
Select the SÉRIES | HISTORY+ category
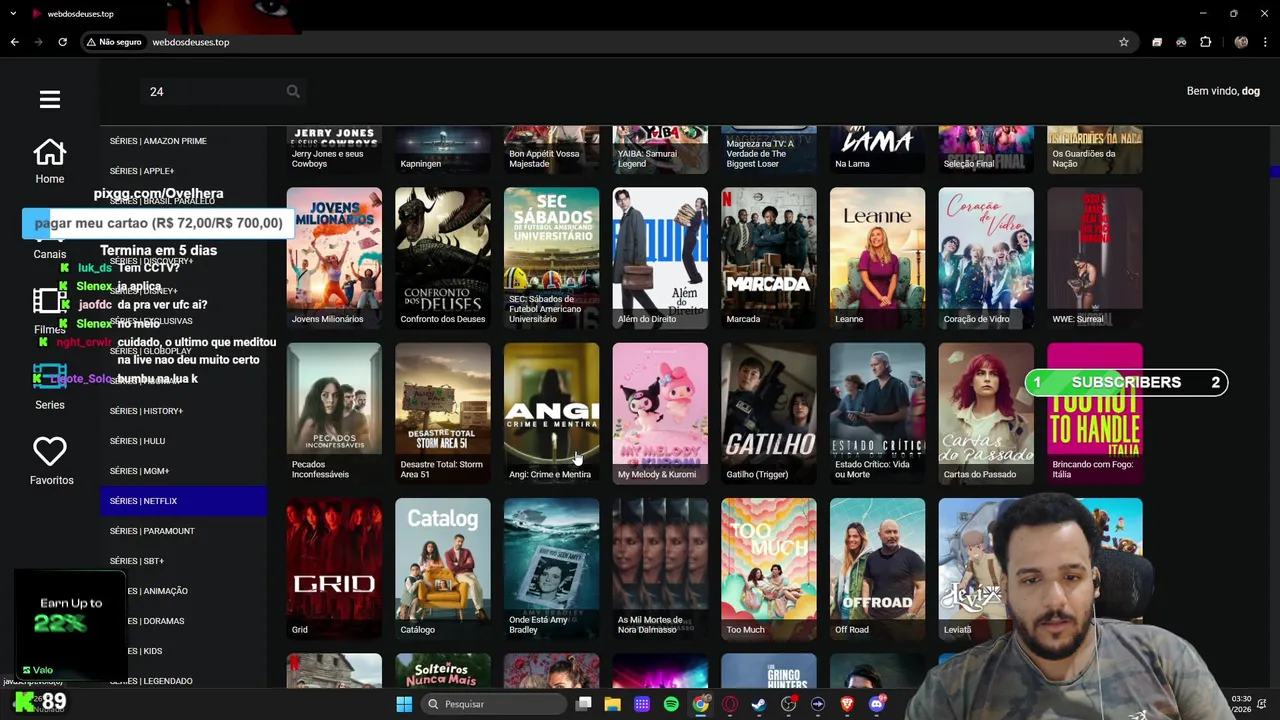[183, 411]
